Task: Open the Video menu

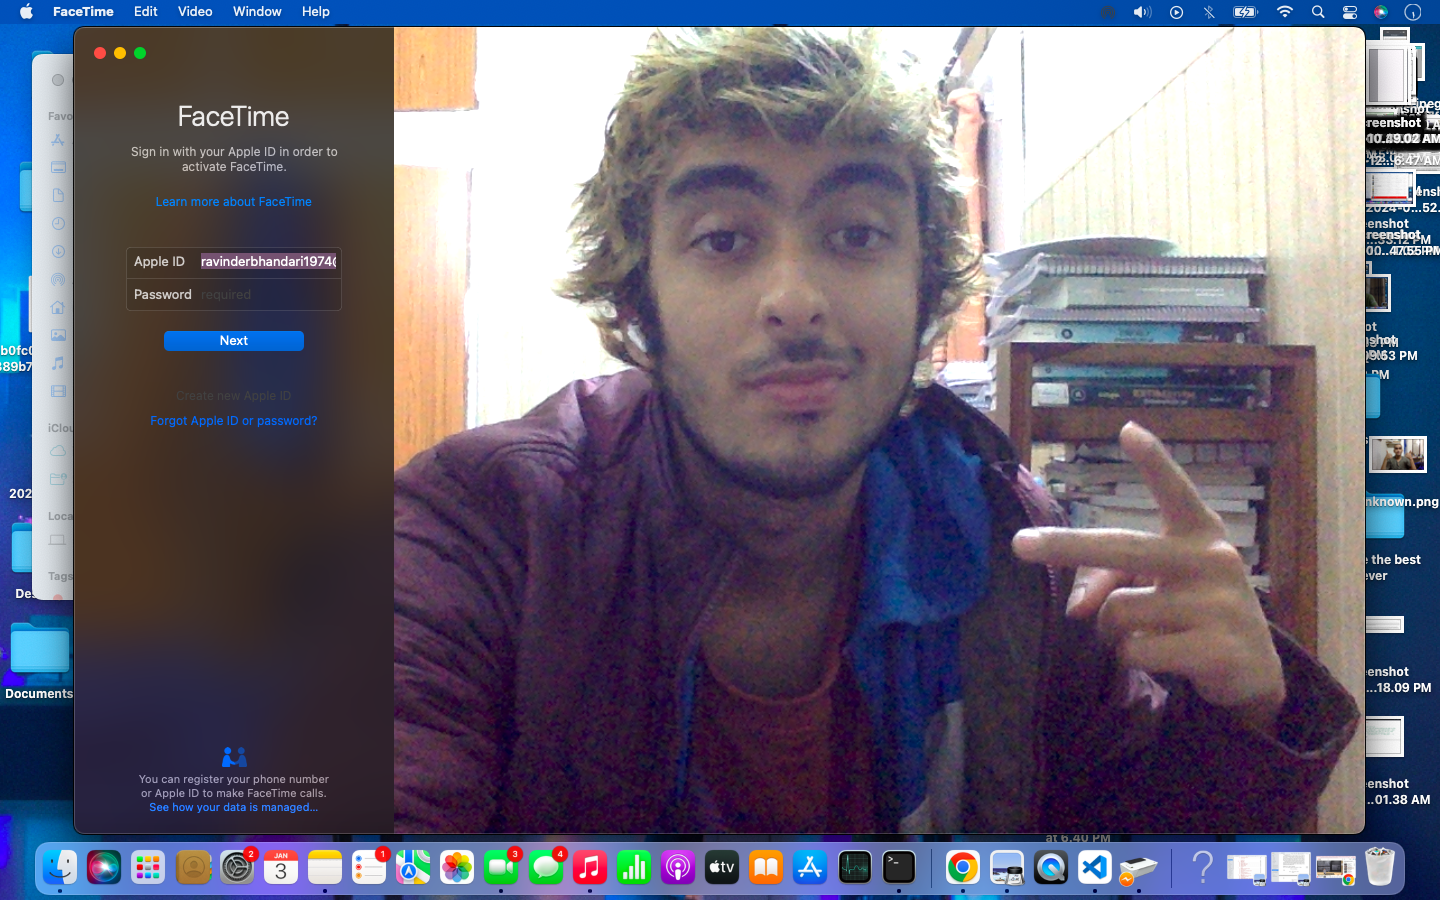Action: click(195, 12)
